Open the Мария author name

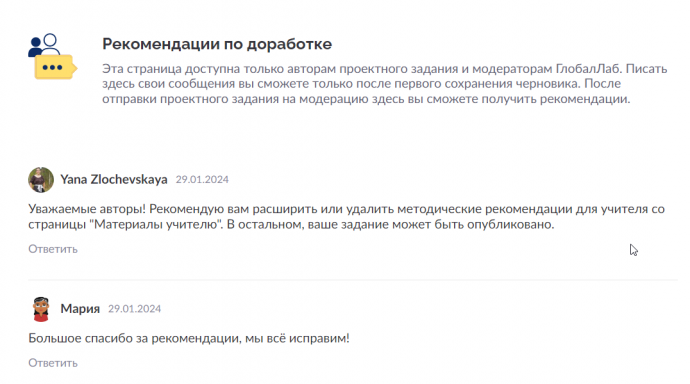[x=80, y=309]
